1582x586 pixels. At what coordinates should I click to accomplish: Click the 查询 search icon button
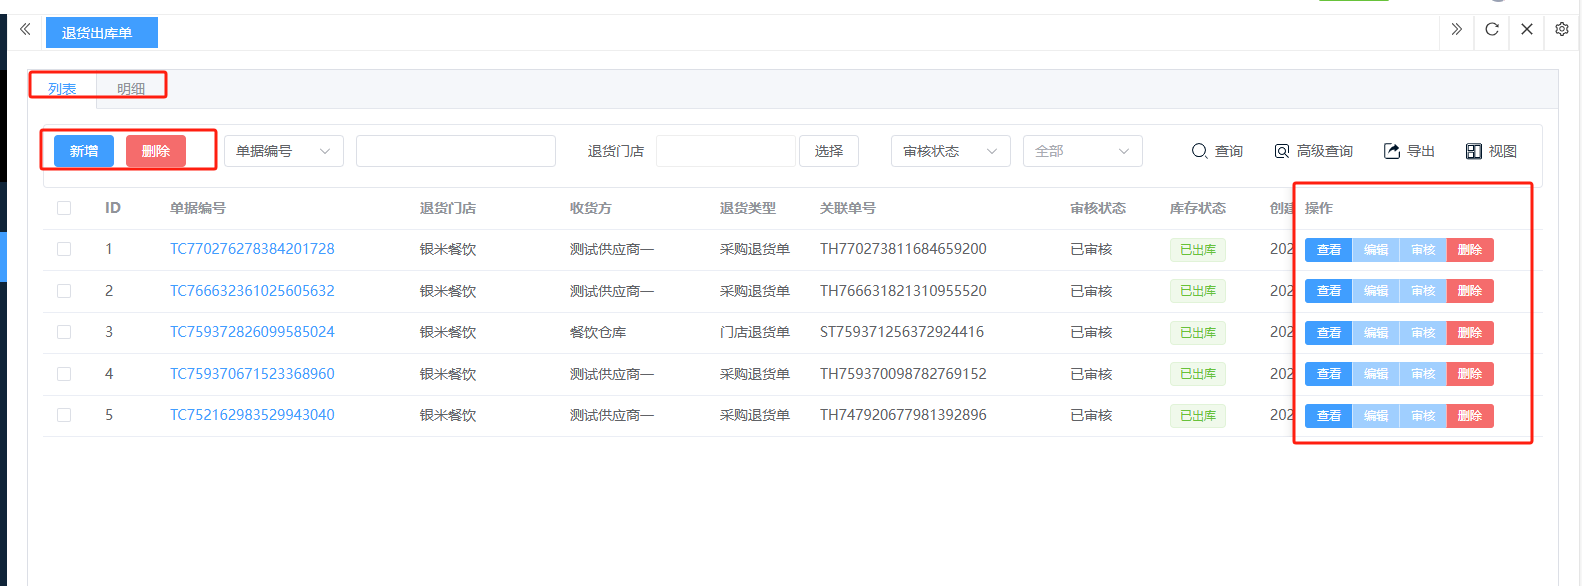(x=1217, y=151)
